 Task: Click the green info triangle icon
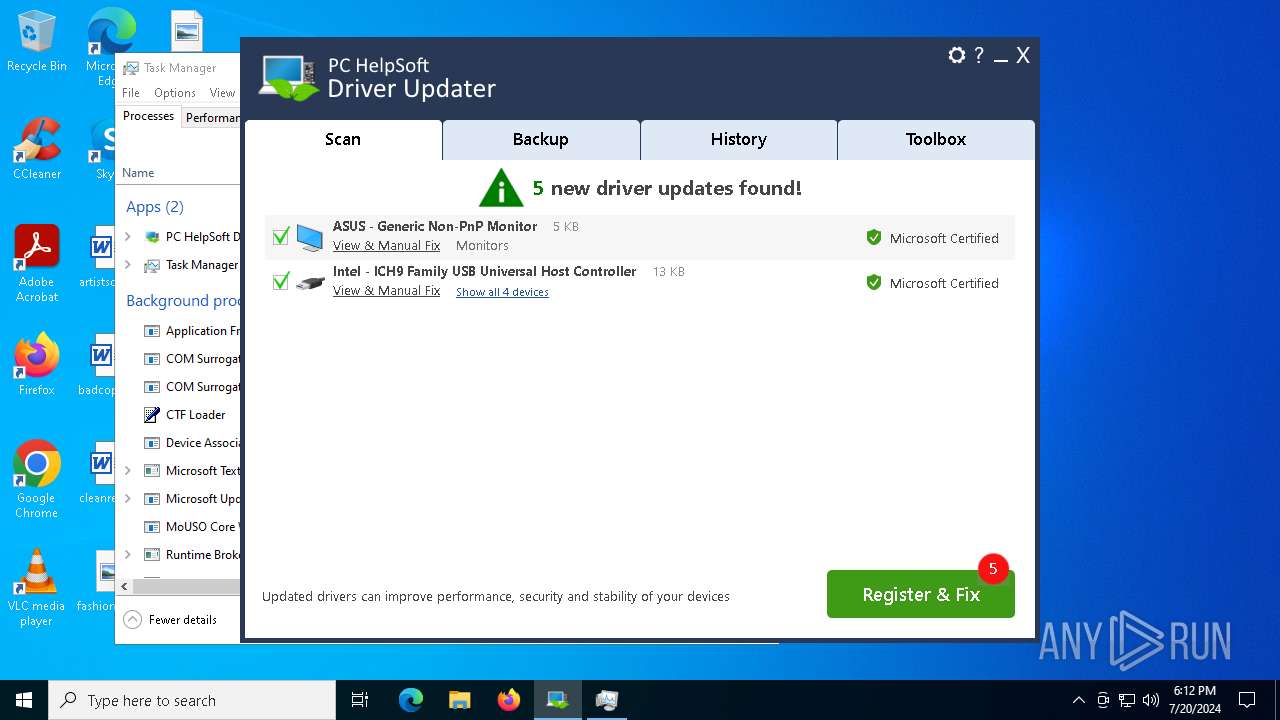click(501, 188)
